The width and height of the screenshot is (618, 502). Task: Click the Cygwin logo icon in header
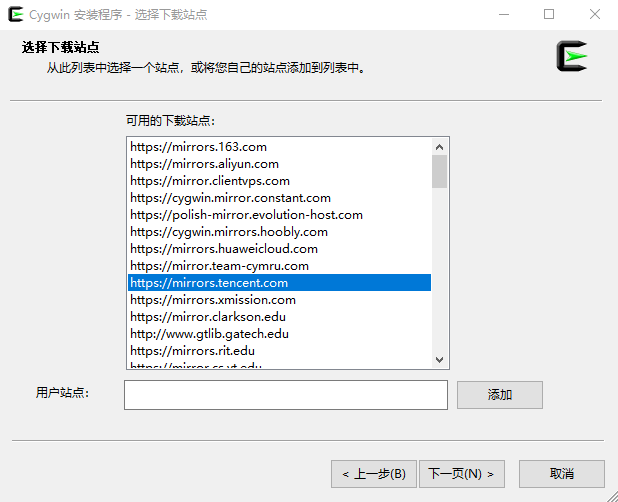[572, 56]
